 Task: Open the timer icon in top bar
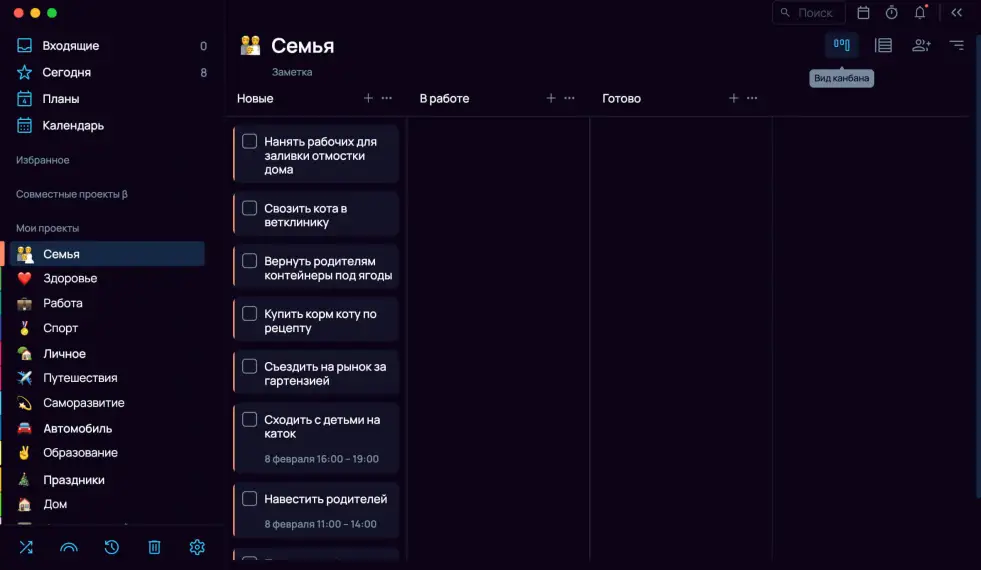(x=892, y=13)
